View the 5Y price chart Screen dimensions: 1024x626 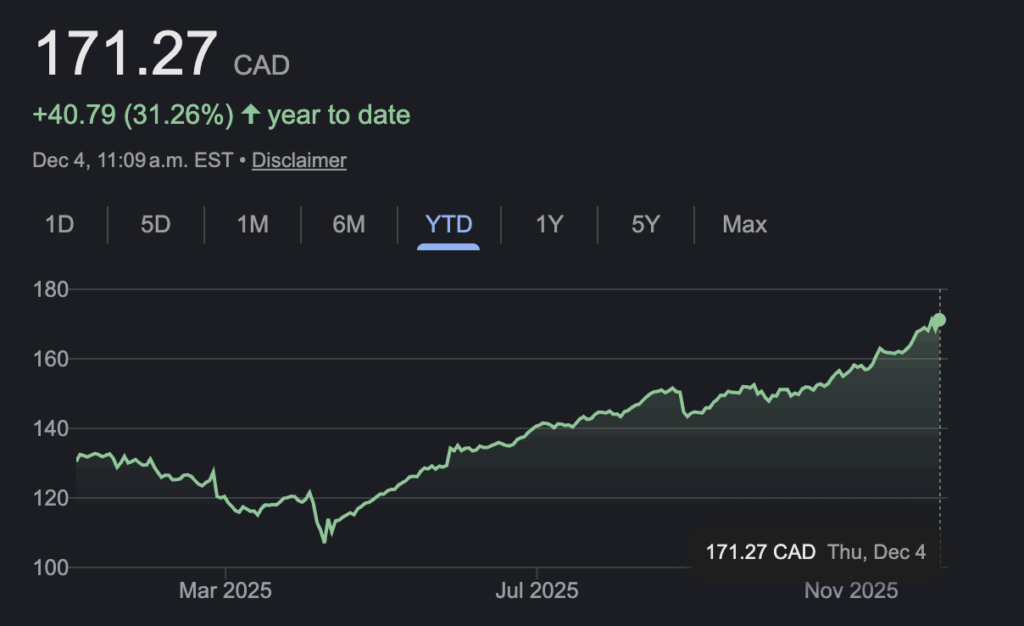[x=646, y=224]
